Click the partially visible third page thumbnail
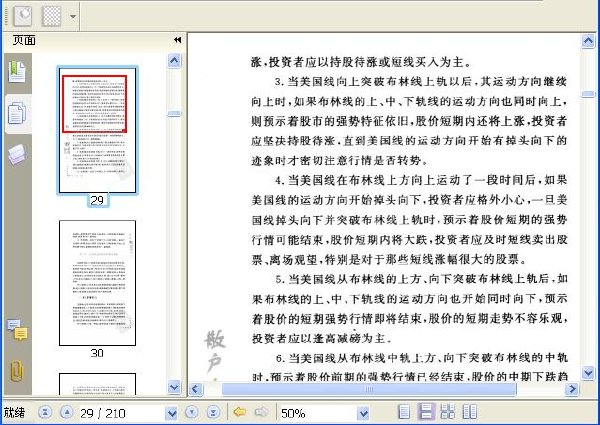600x425 pixels. click(98, 384)
